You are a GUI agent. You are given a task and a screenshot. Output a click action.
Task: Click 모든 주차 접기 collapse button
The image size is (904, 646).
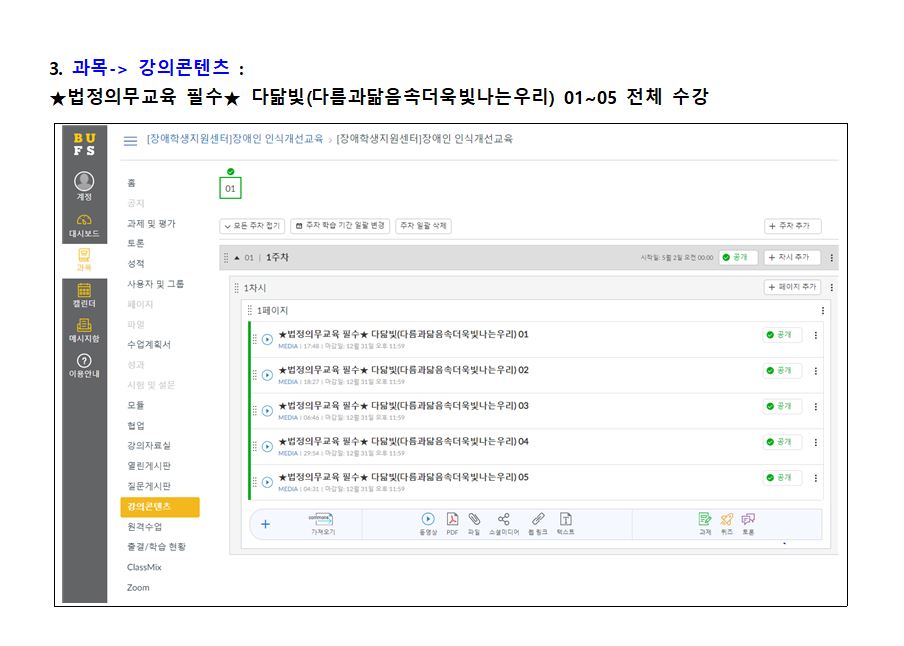pyautogui.click(x=252, y=227)
